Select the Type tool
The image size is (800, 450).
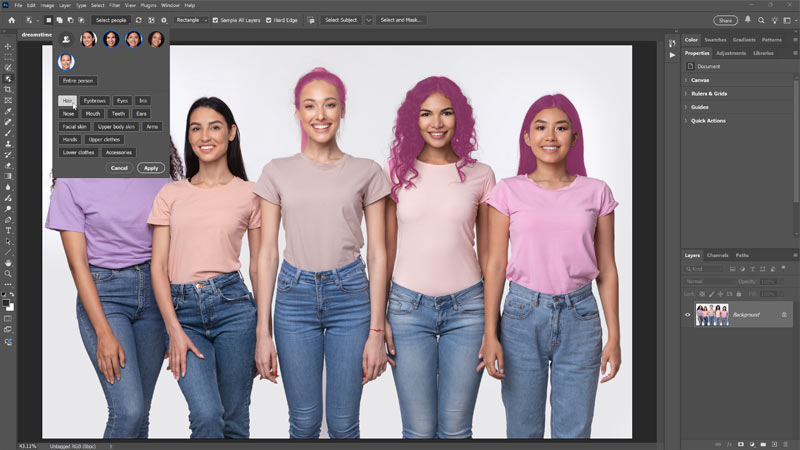coord(8,231)
